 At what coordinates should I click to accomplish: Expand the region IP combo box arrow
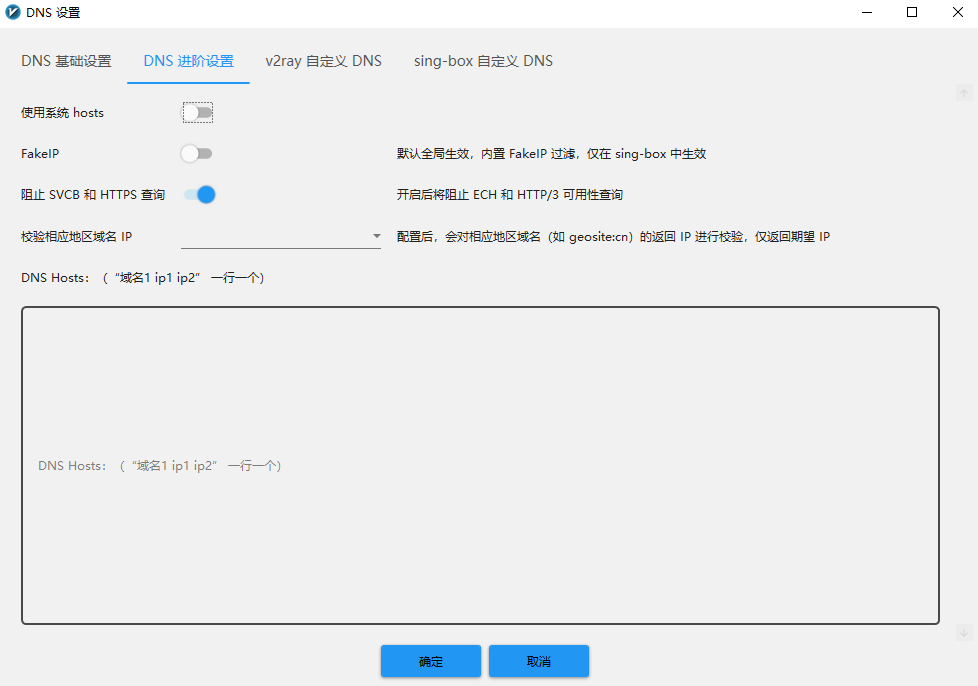375,236
